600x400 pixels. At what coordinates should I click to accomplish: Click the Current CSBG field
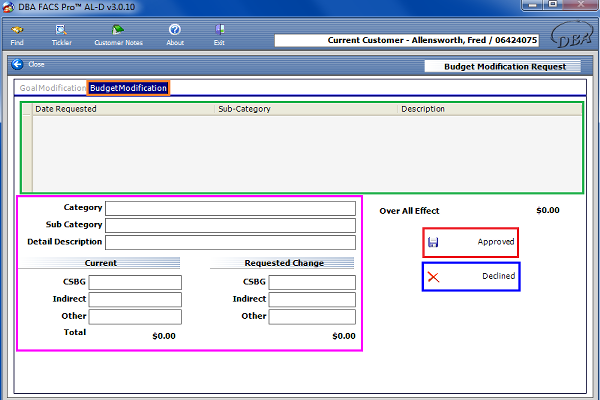pos(135,282)
